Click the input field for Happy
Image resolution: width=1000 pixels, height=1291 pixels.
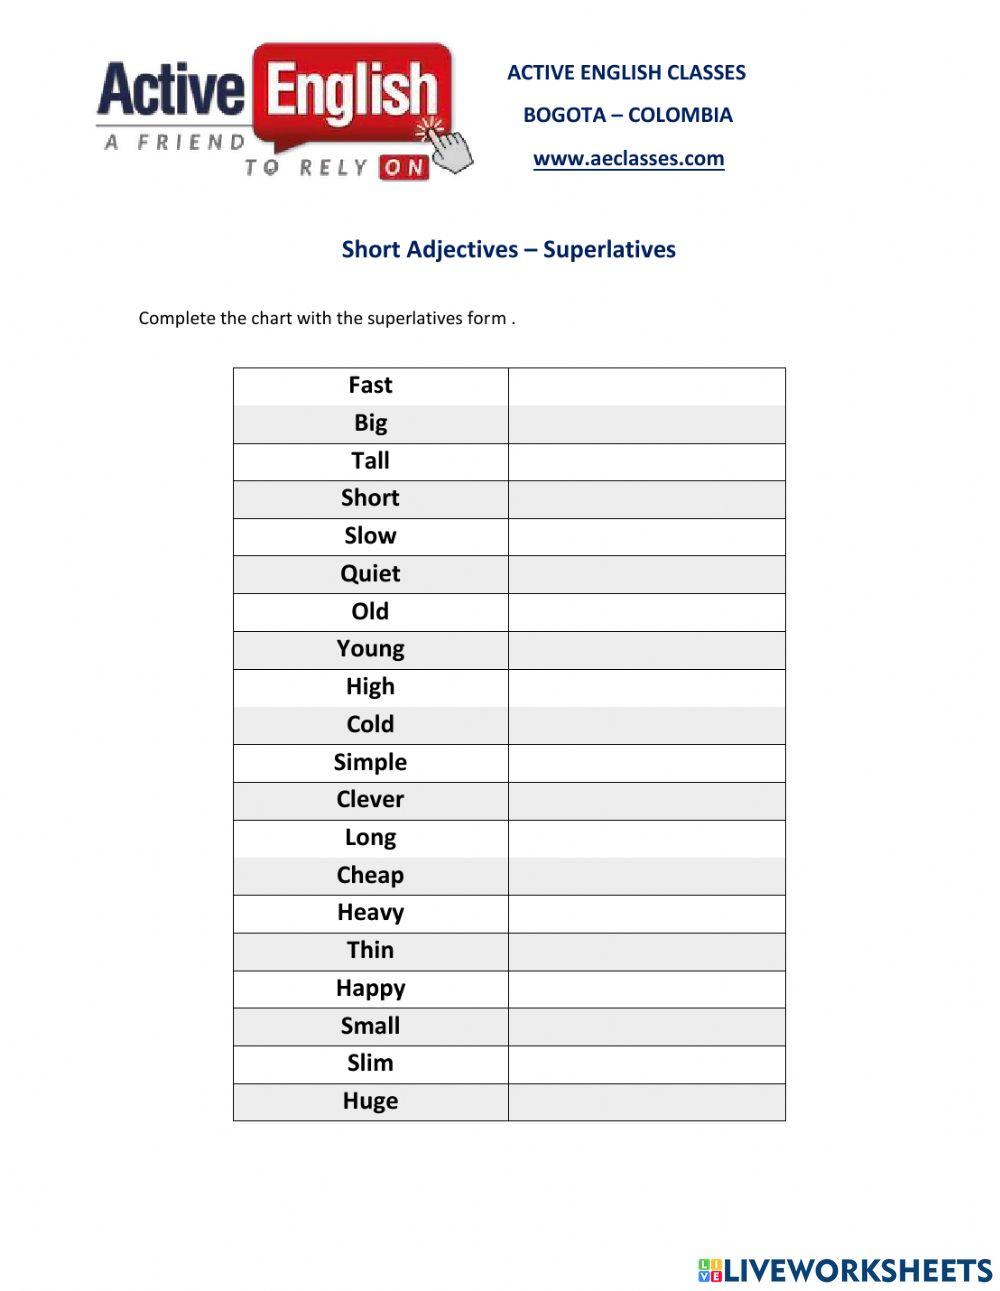click(x=646, y=989)
